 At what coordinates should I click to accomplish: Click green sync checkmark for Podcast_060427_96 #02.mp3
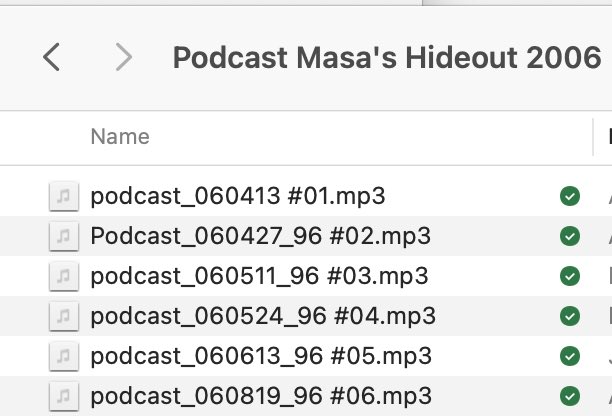click(570, 236)
